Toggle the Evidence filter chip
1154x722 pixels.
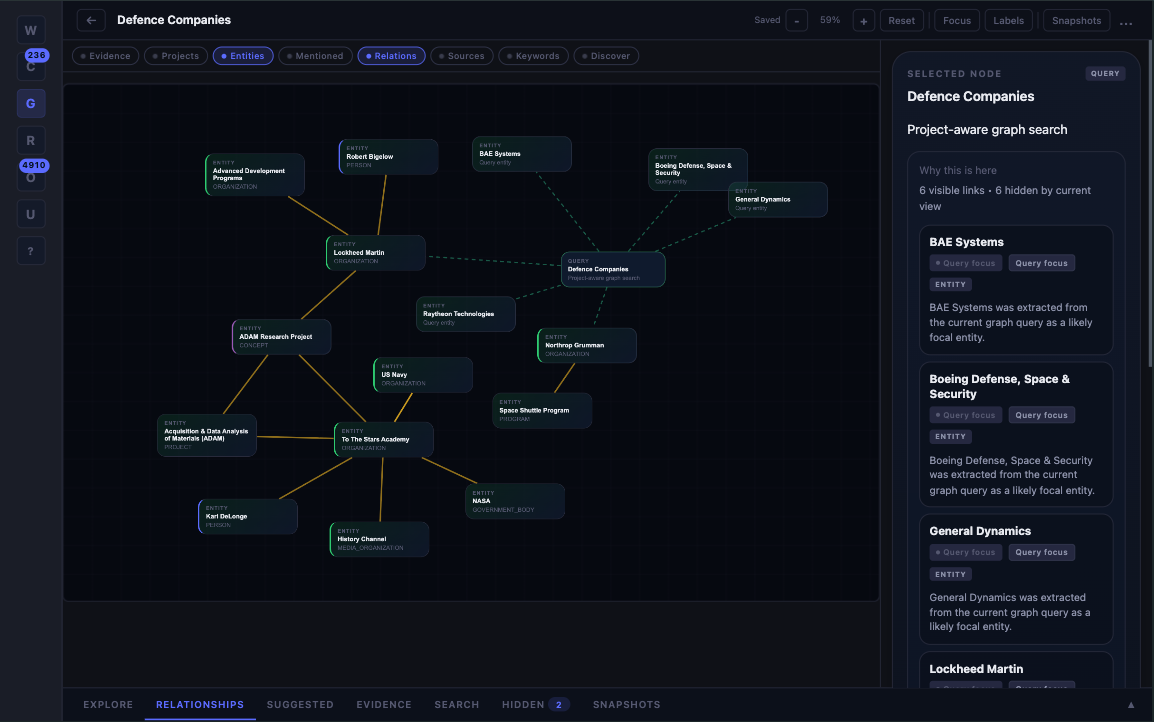point(105,56)
